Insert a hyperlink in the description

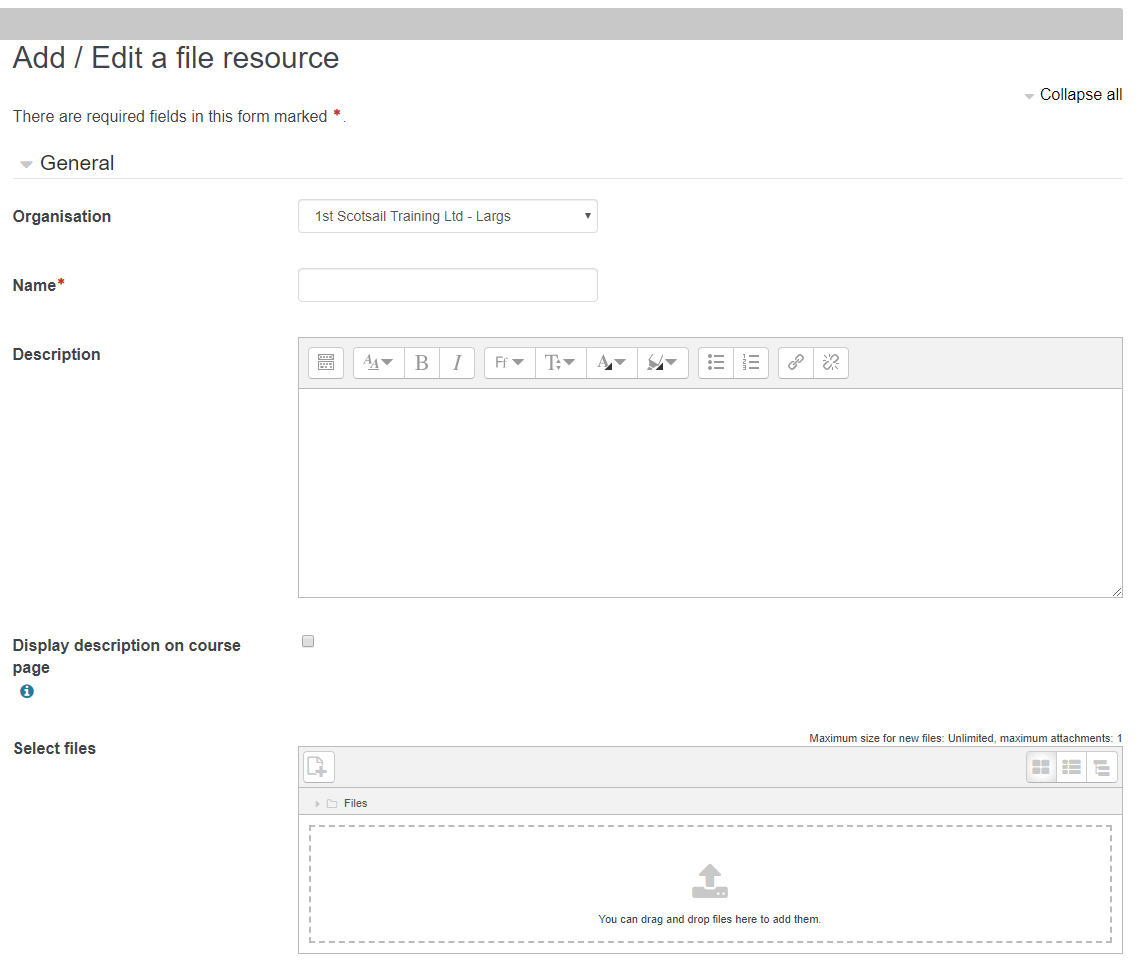click(796, 363)
